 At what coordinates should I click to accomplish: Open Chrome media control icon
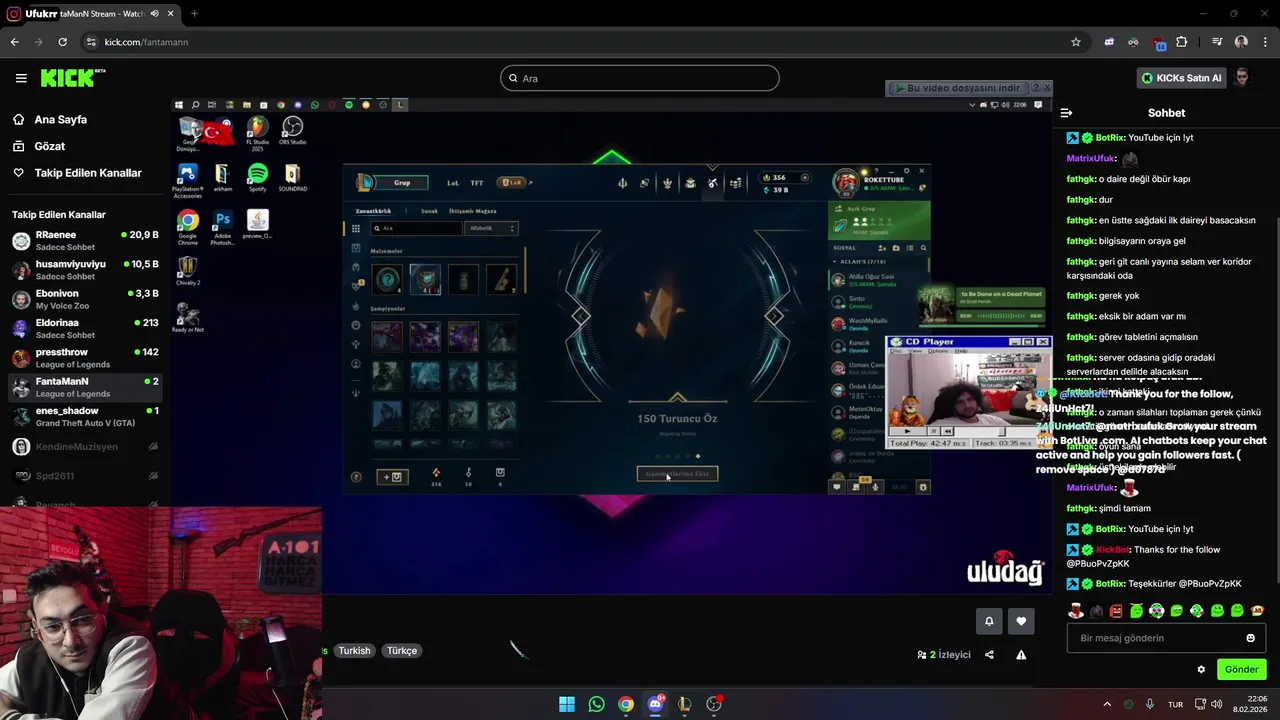(x=1217, y=42)
